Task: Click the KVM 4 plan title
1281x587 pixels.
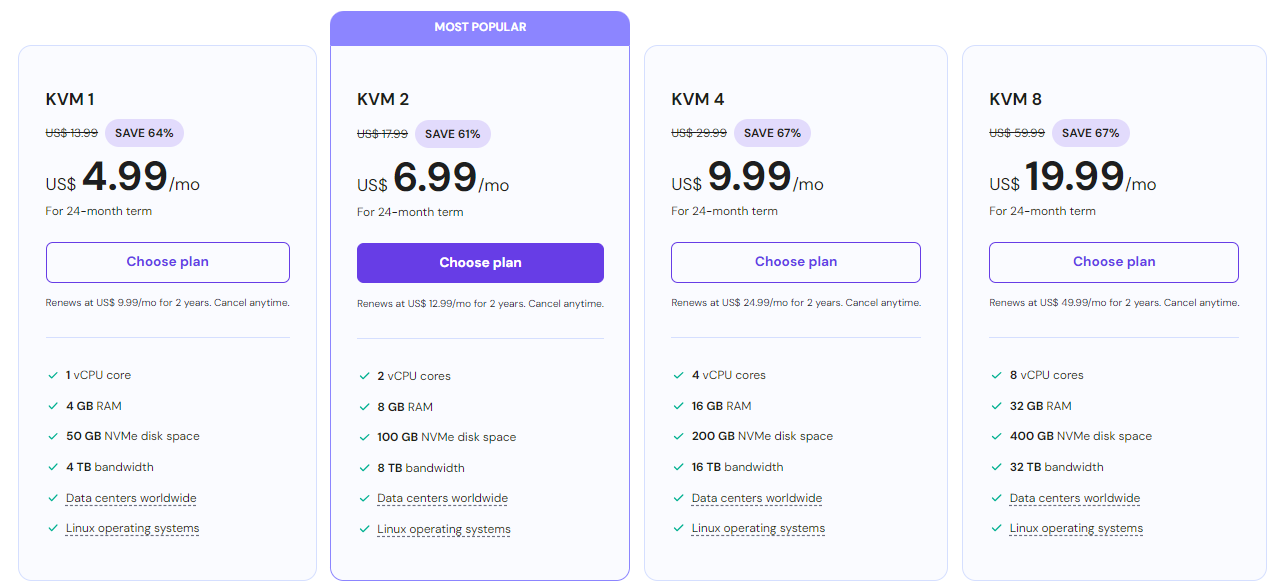Action: pos(698,99)
